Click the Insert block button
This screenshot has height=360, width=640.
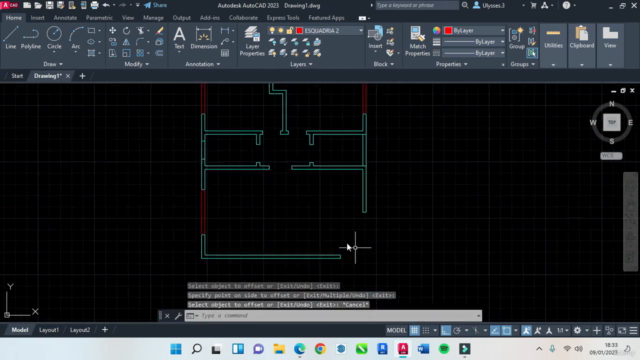point(375,38)
